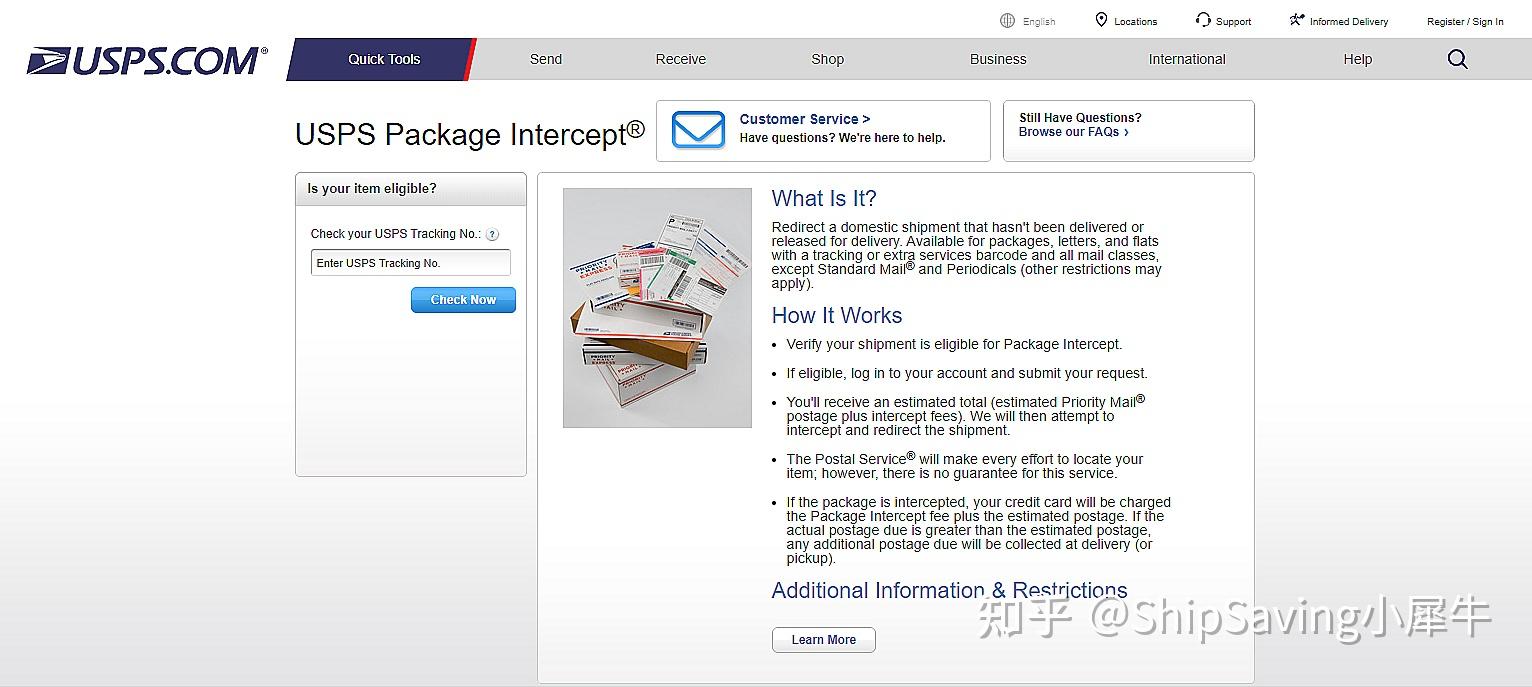Open the International menu
The width and height of the screenshot is (1532, 687).
pos(1187,59)
